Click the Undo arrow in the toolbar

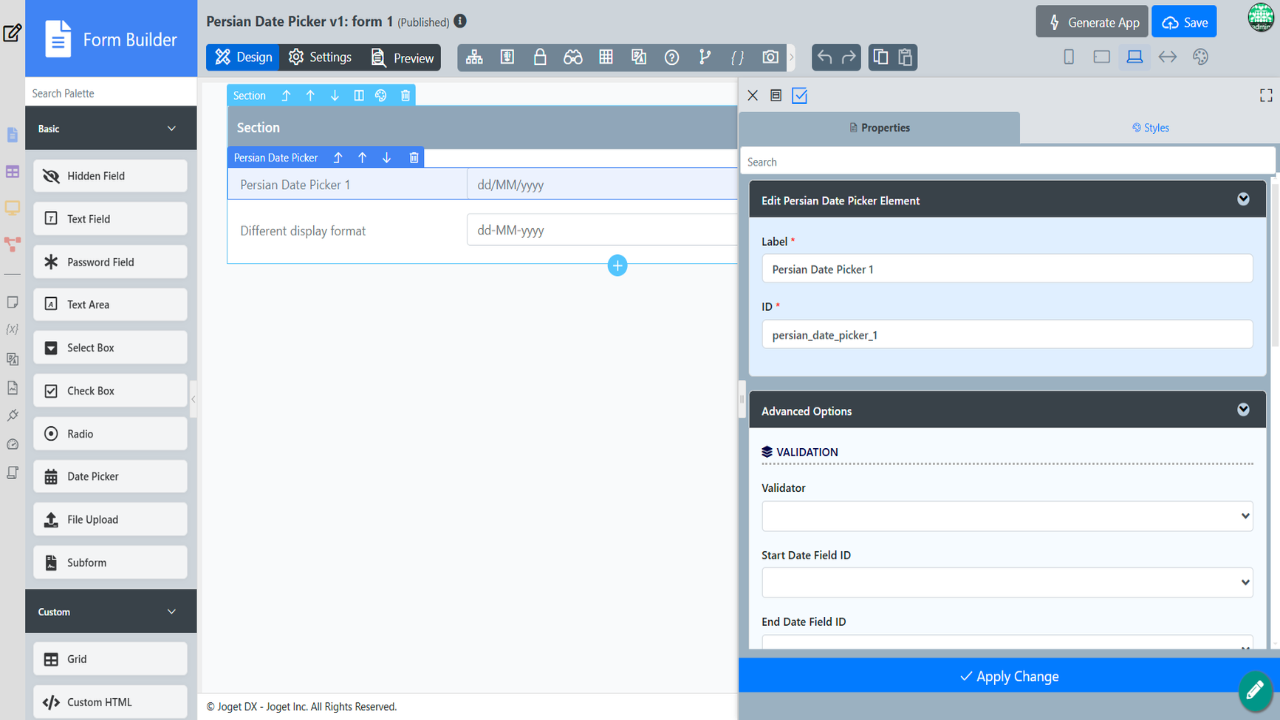(x=824, y=57)
